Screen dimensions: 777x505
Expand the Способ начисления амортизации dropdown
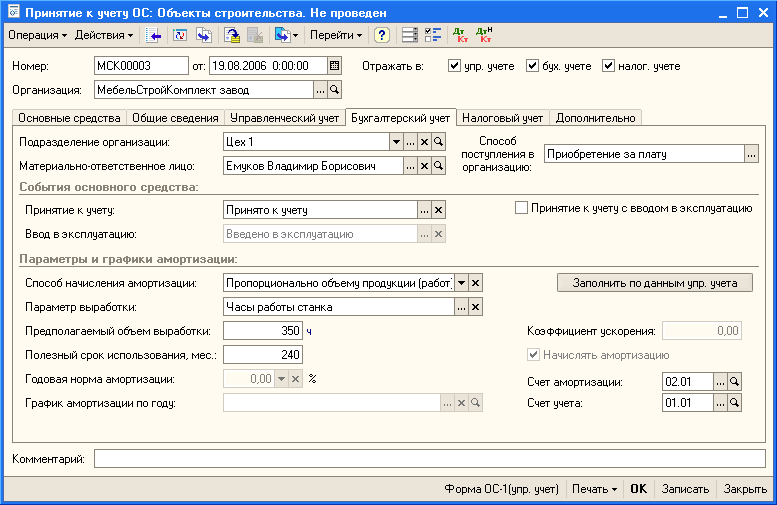pyautogui.click(x=461, y=283)
